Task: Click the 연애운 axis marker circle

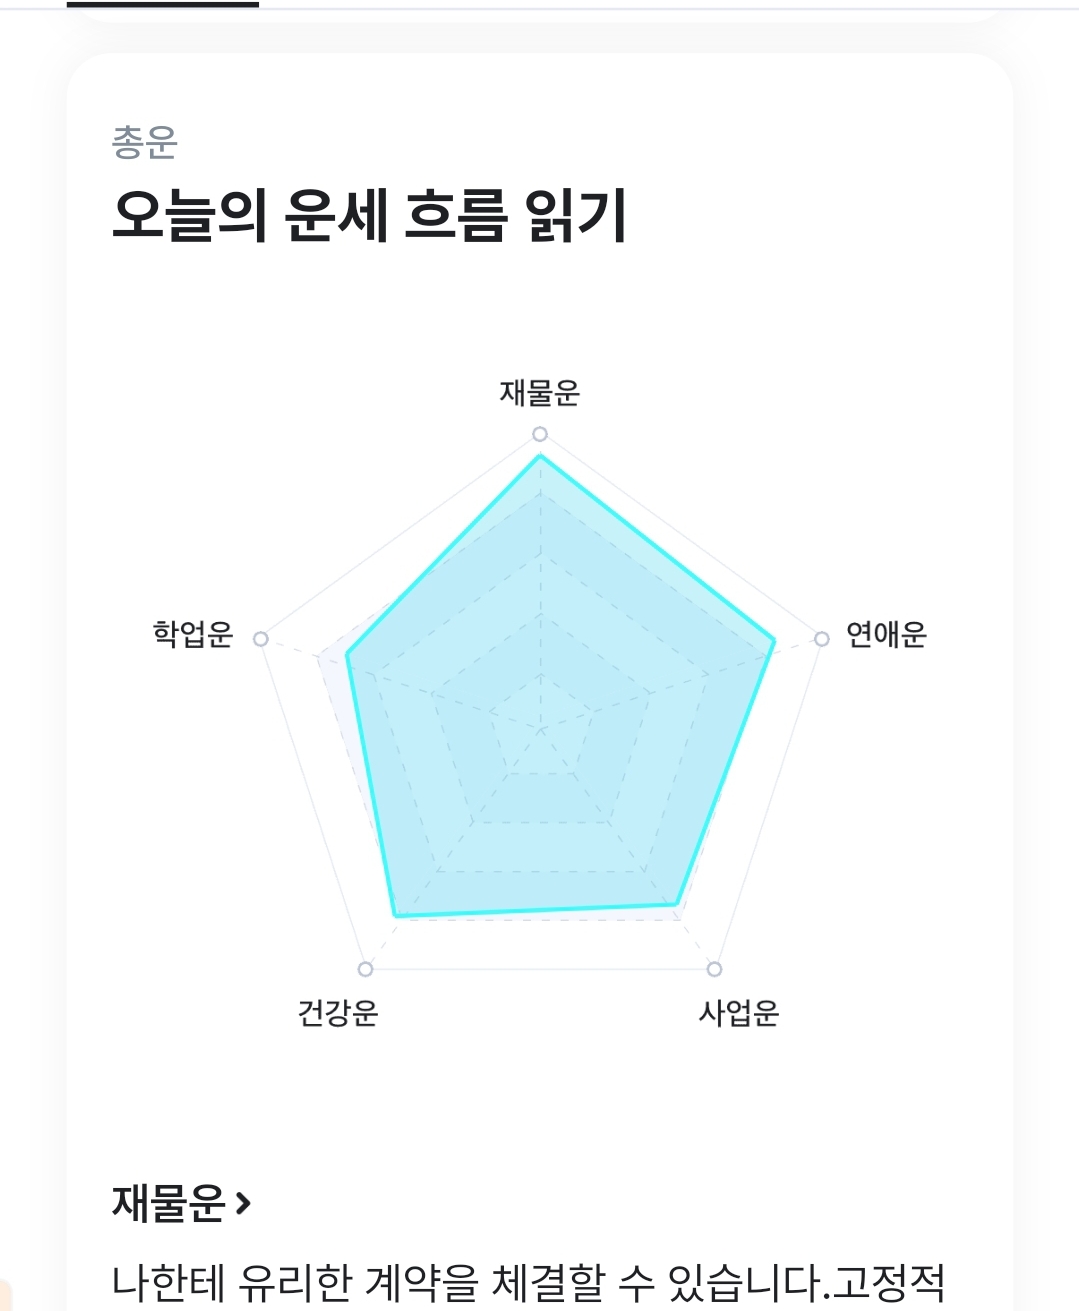Action: pyautogui.click(x=821, y=639)
